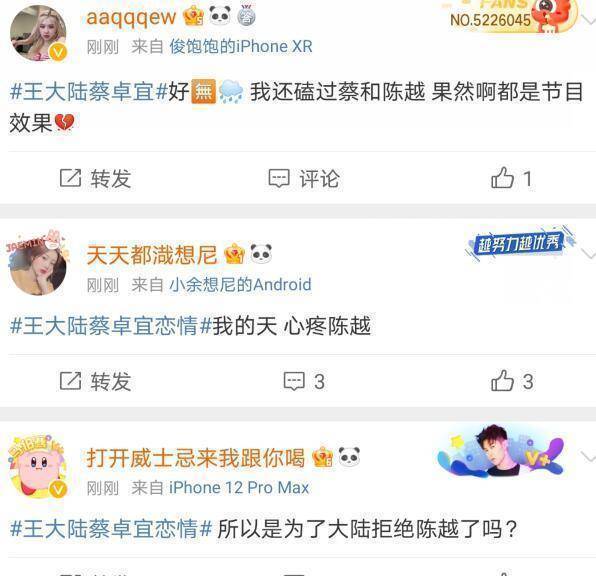Open the Kirby avatar of third poster

(38, 467)
